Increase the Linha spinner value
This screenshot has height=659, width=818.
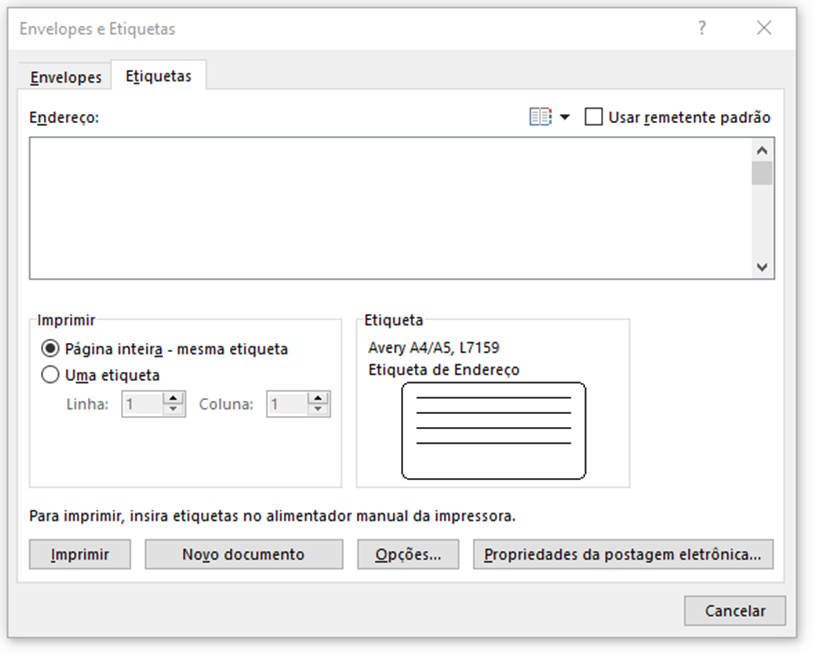point(173,398)
